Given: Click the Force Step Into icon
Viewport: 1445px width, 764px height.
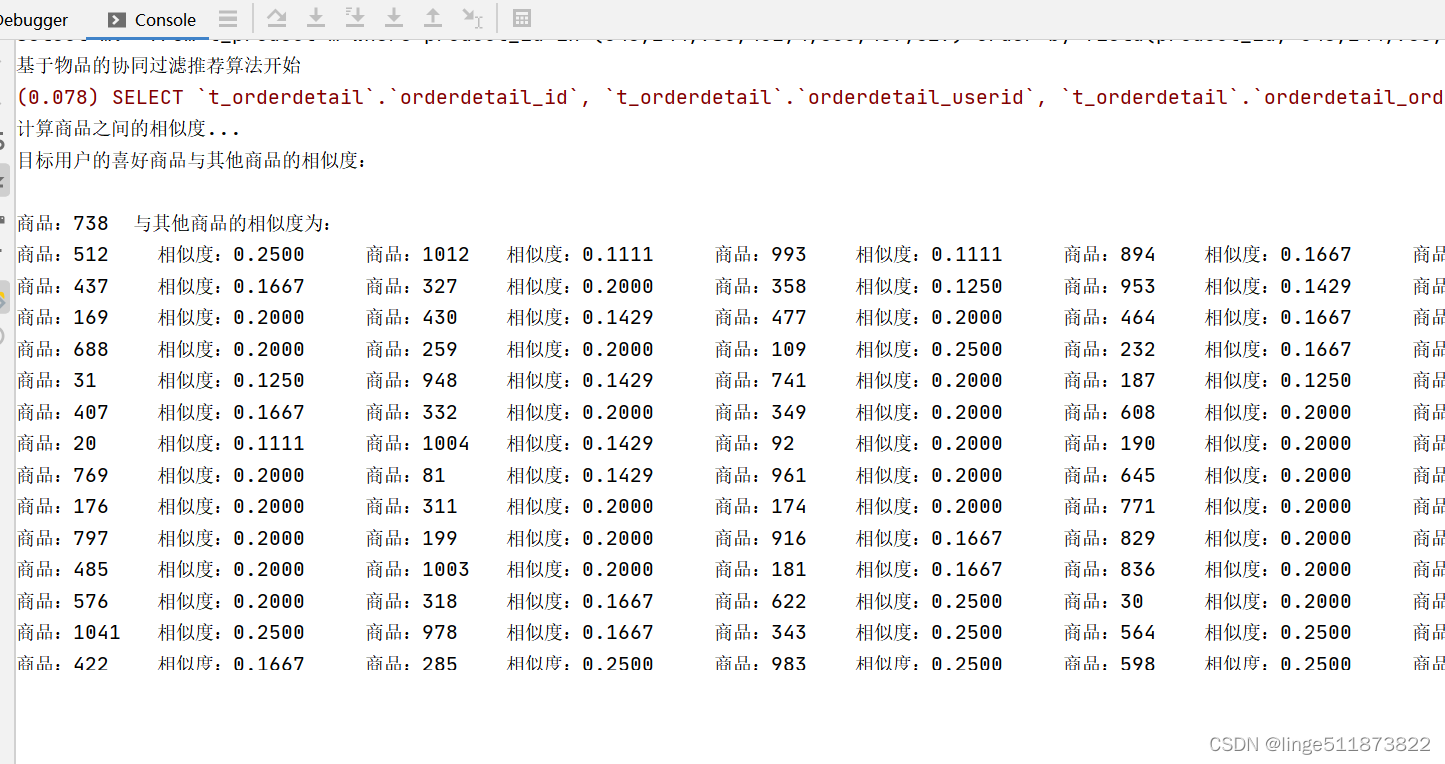Looking at the screenshot, I should coord(394,18).
